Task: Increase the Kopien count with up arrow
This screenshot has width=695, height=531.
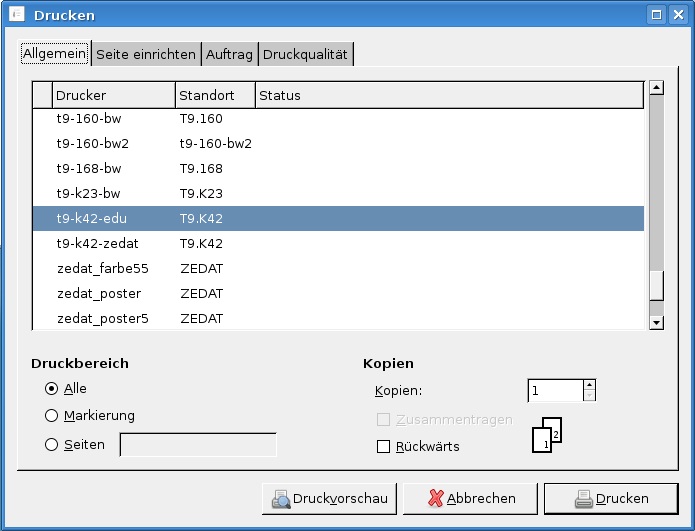Action: point(589,385)
